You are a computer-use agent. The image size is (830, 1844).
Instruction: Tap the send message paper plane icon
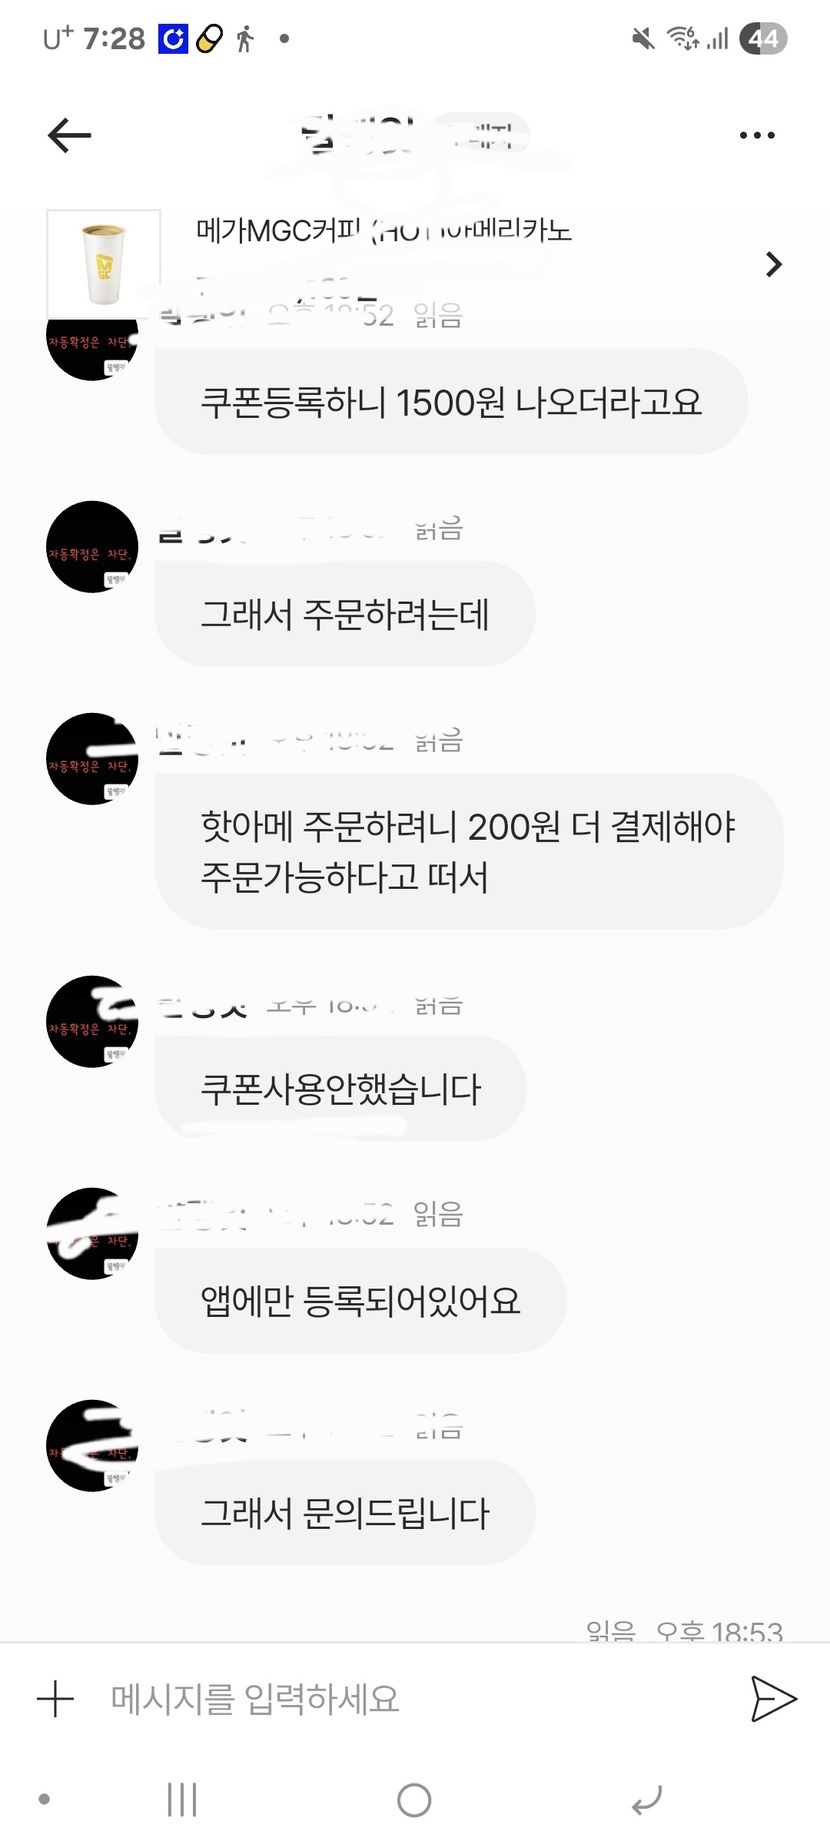(773, 1699)
